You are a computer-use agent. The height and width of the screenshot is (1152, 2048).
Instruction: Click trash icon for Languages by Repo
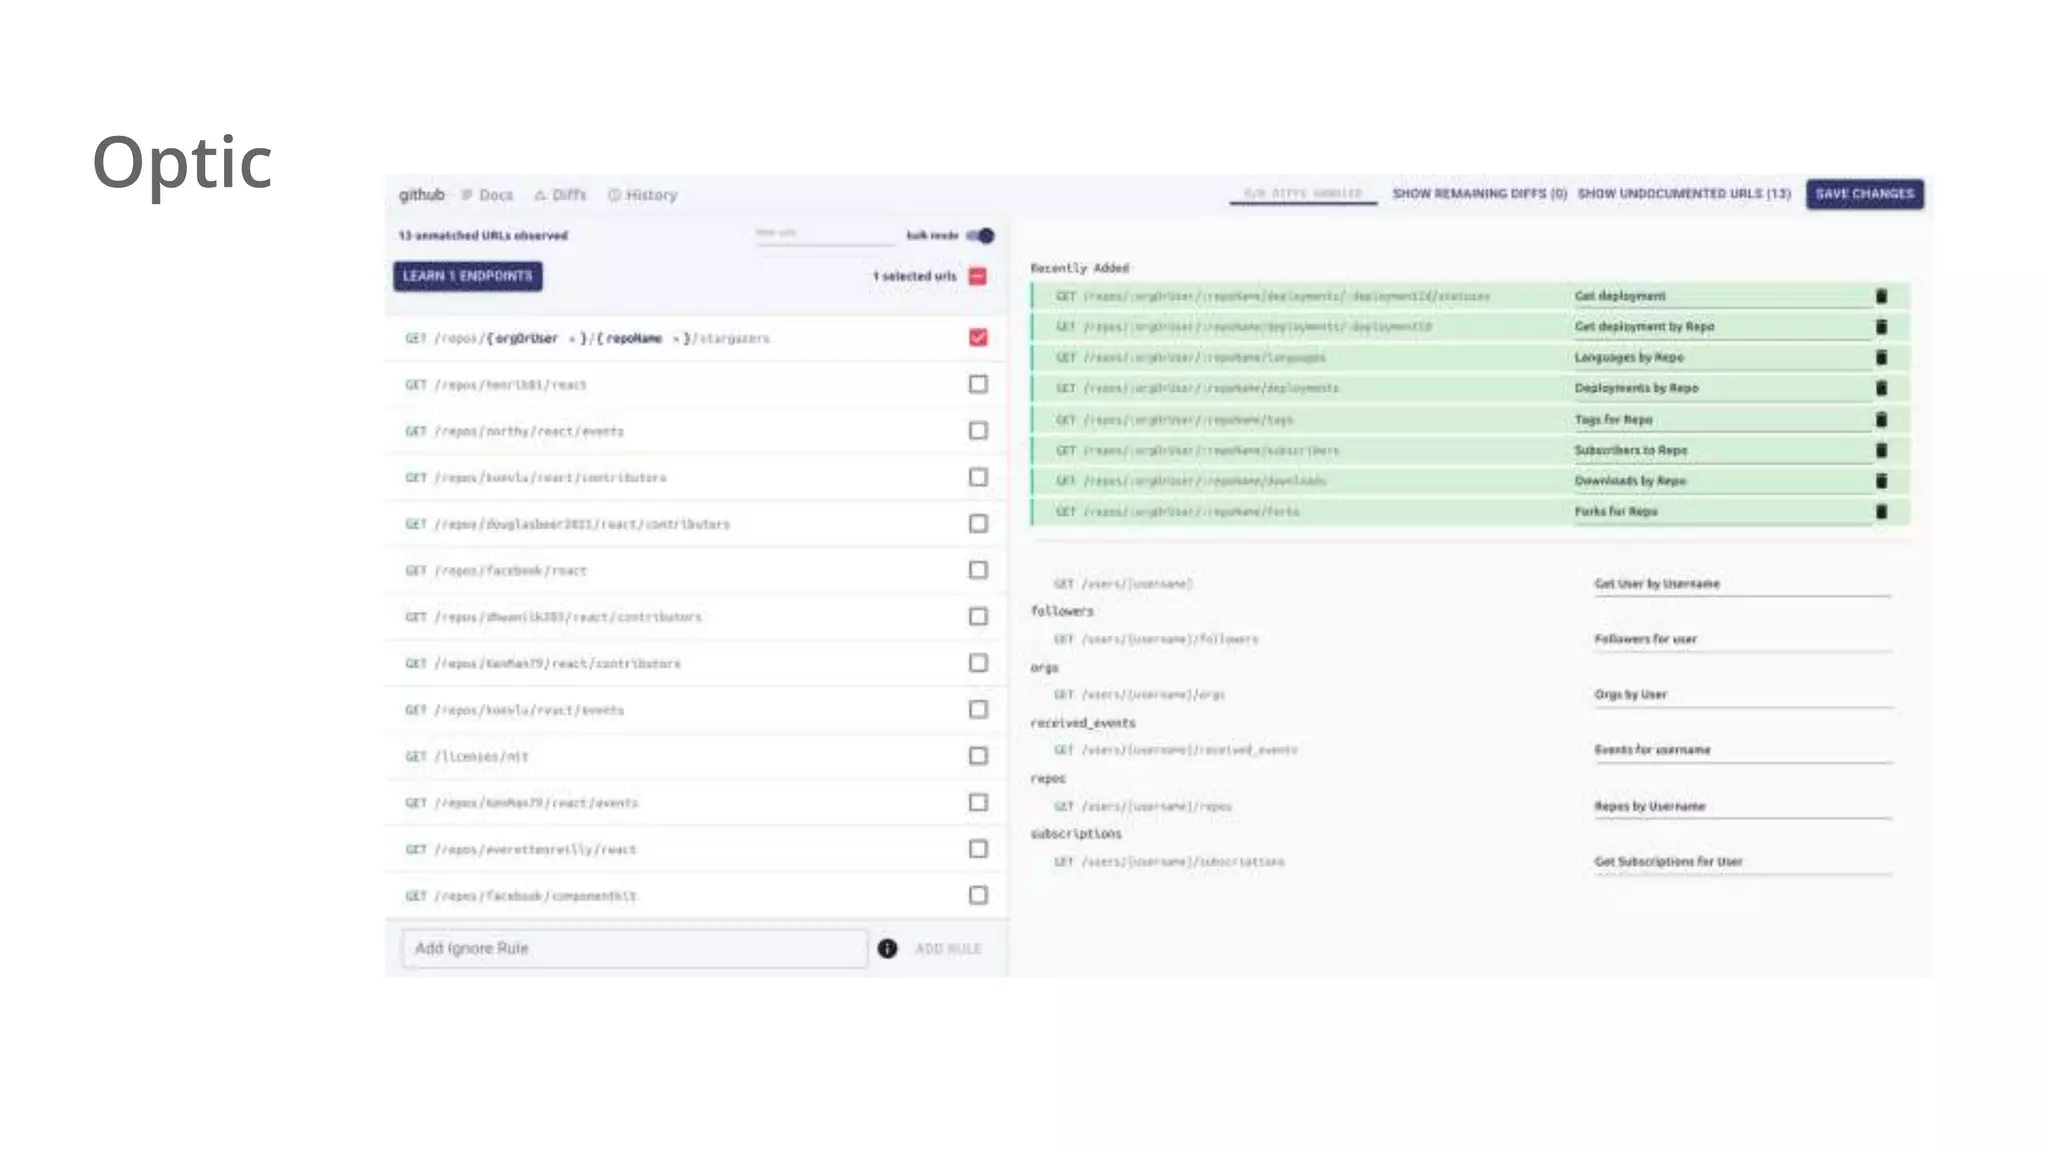1881,357
